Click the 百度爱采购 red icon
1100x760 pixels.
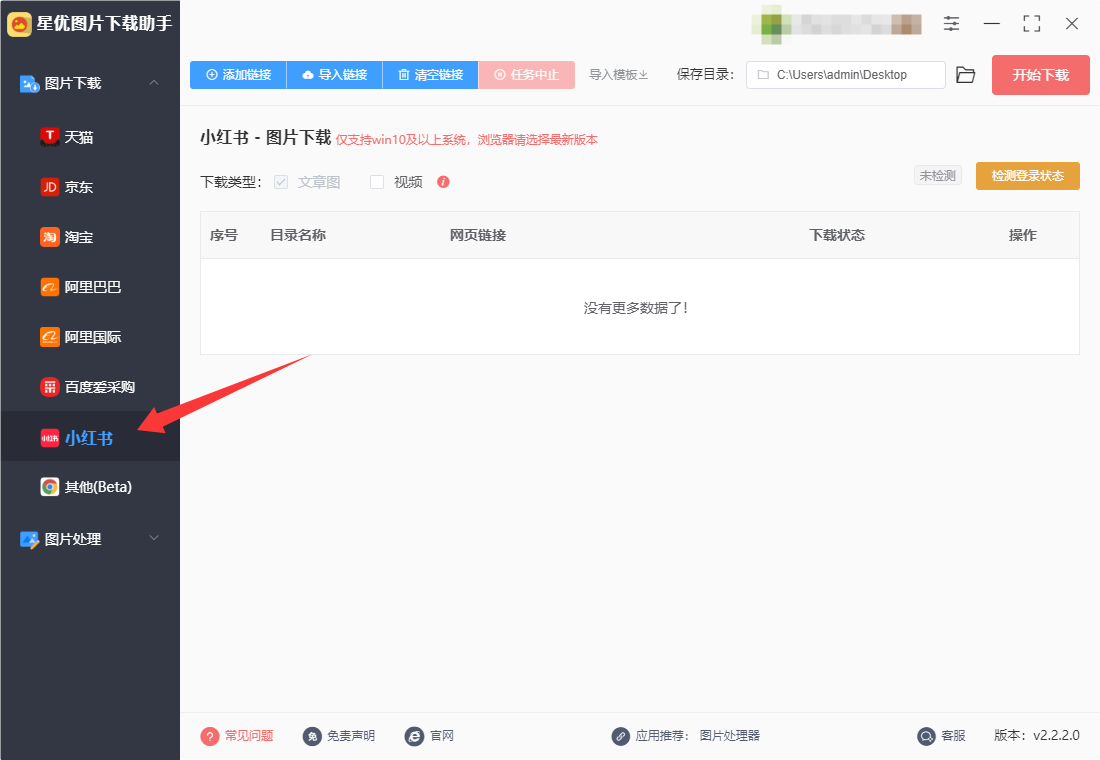click(x=50, y=387)
